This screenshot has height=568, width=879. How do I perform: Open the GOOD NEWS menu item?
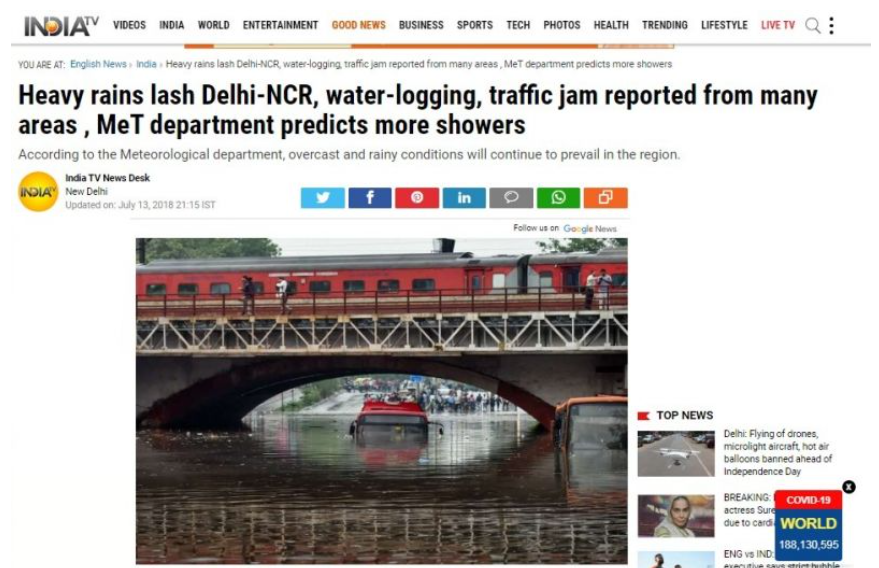359,25
